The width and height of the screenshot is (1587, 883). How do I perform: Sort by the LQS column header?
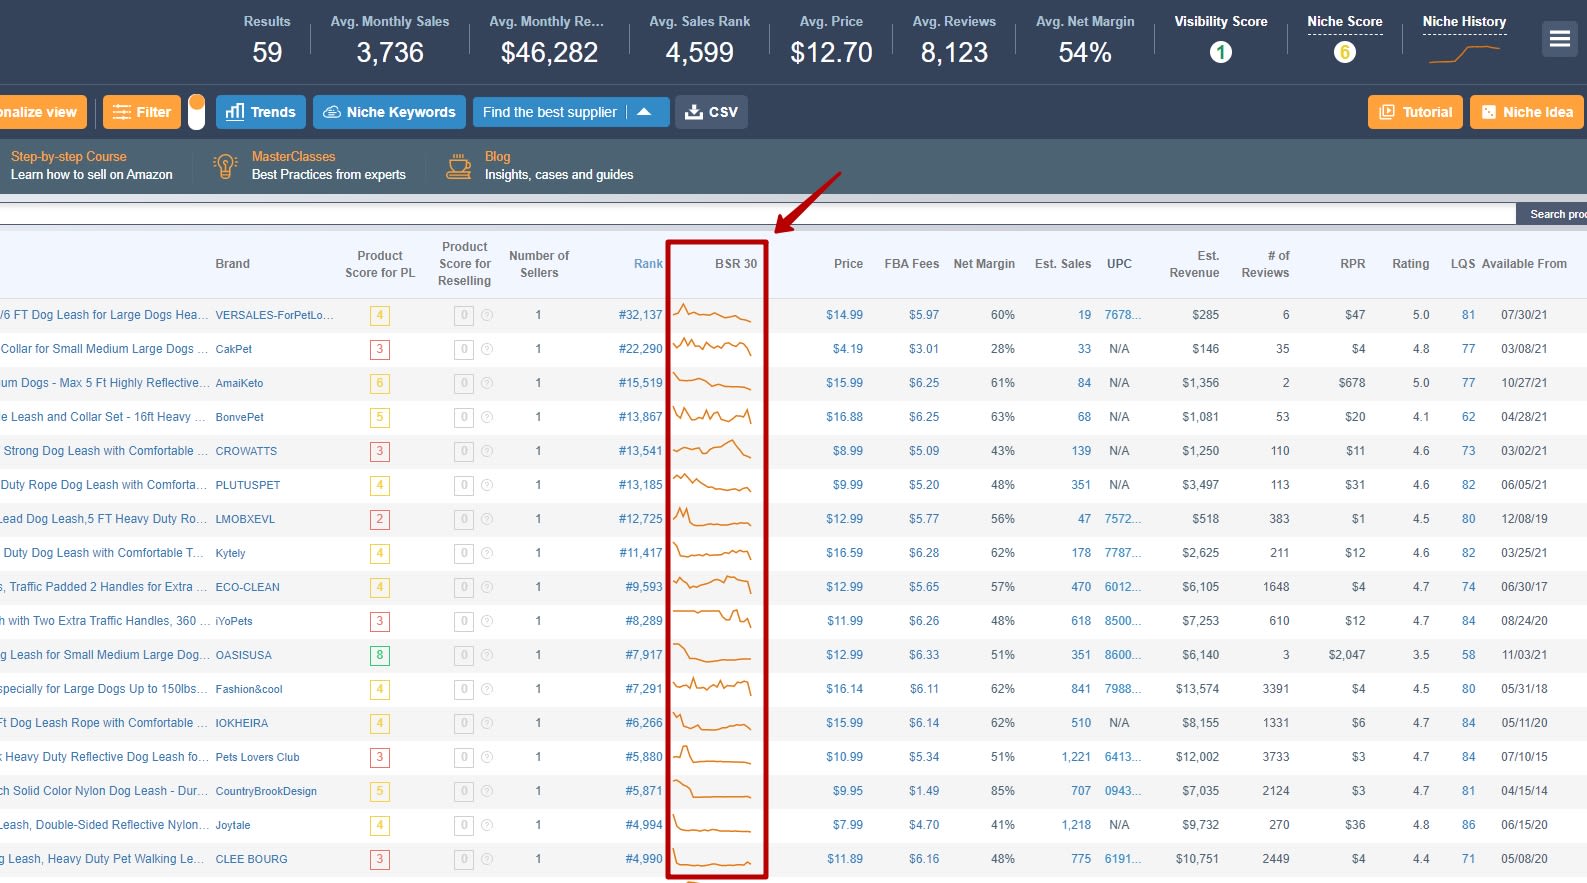tap(1463, 264)
